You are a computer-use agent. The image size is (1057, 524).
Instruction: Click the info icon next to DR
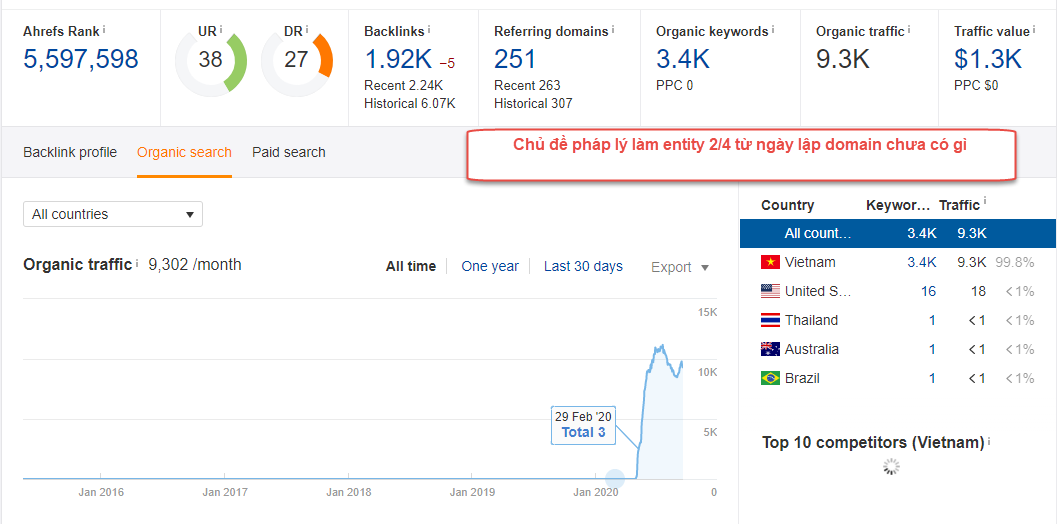pyautogui.click(x=307, y=29)
